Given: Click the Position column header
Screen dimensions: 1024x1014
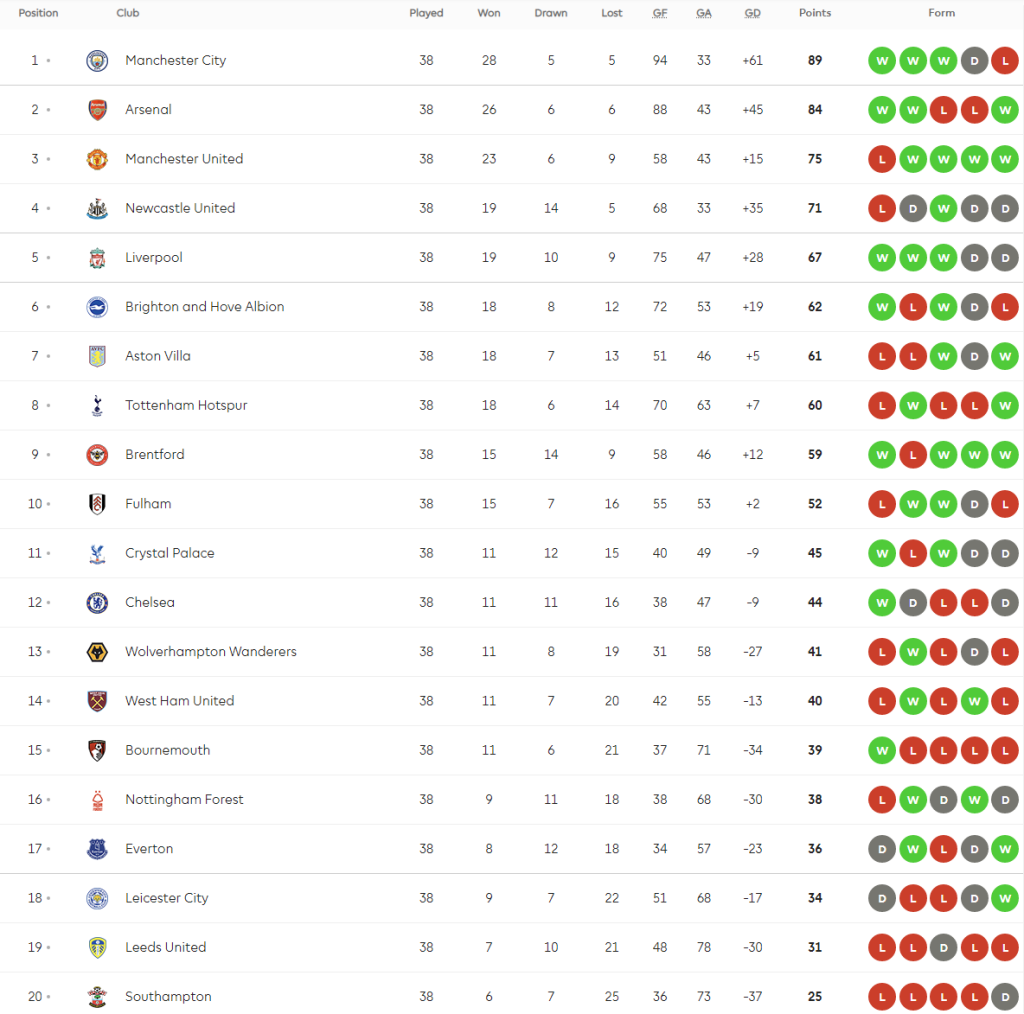Looking at the screenshot, I should click(x=39, y=13).
